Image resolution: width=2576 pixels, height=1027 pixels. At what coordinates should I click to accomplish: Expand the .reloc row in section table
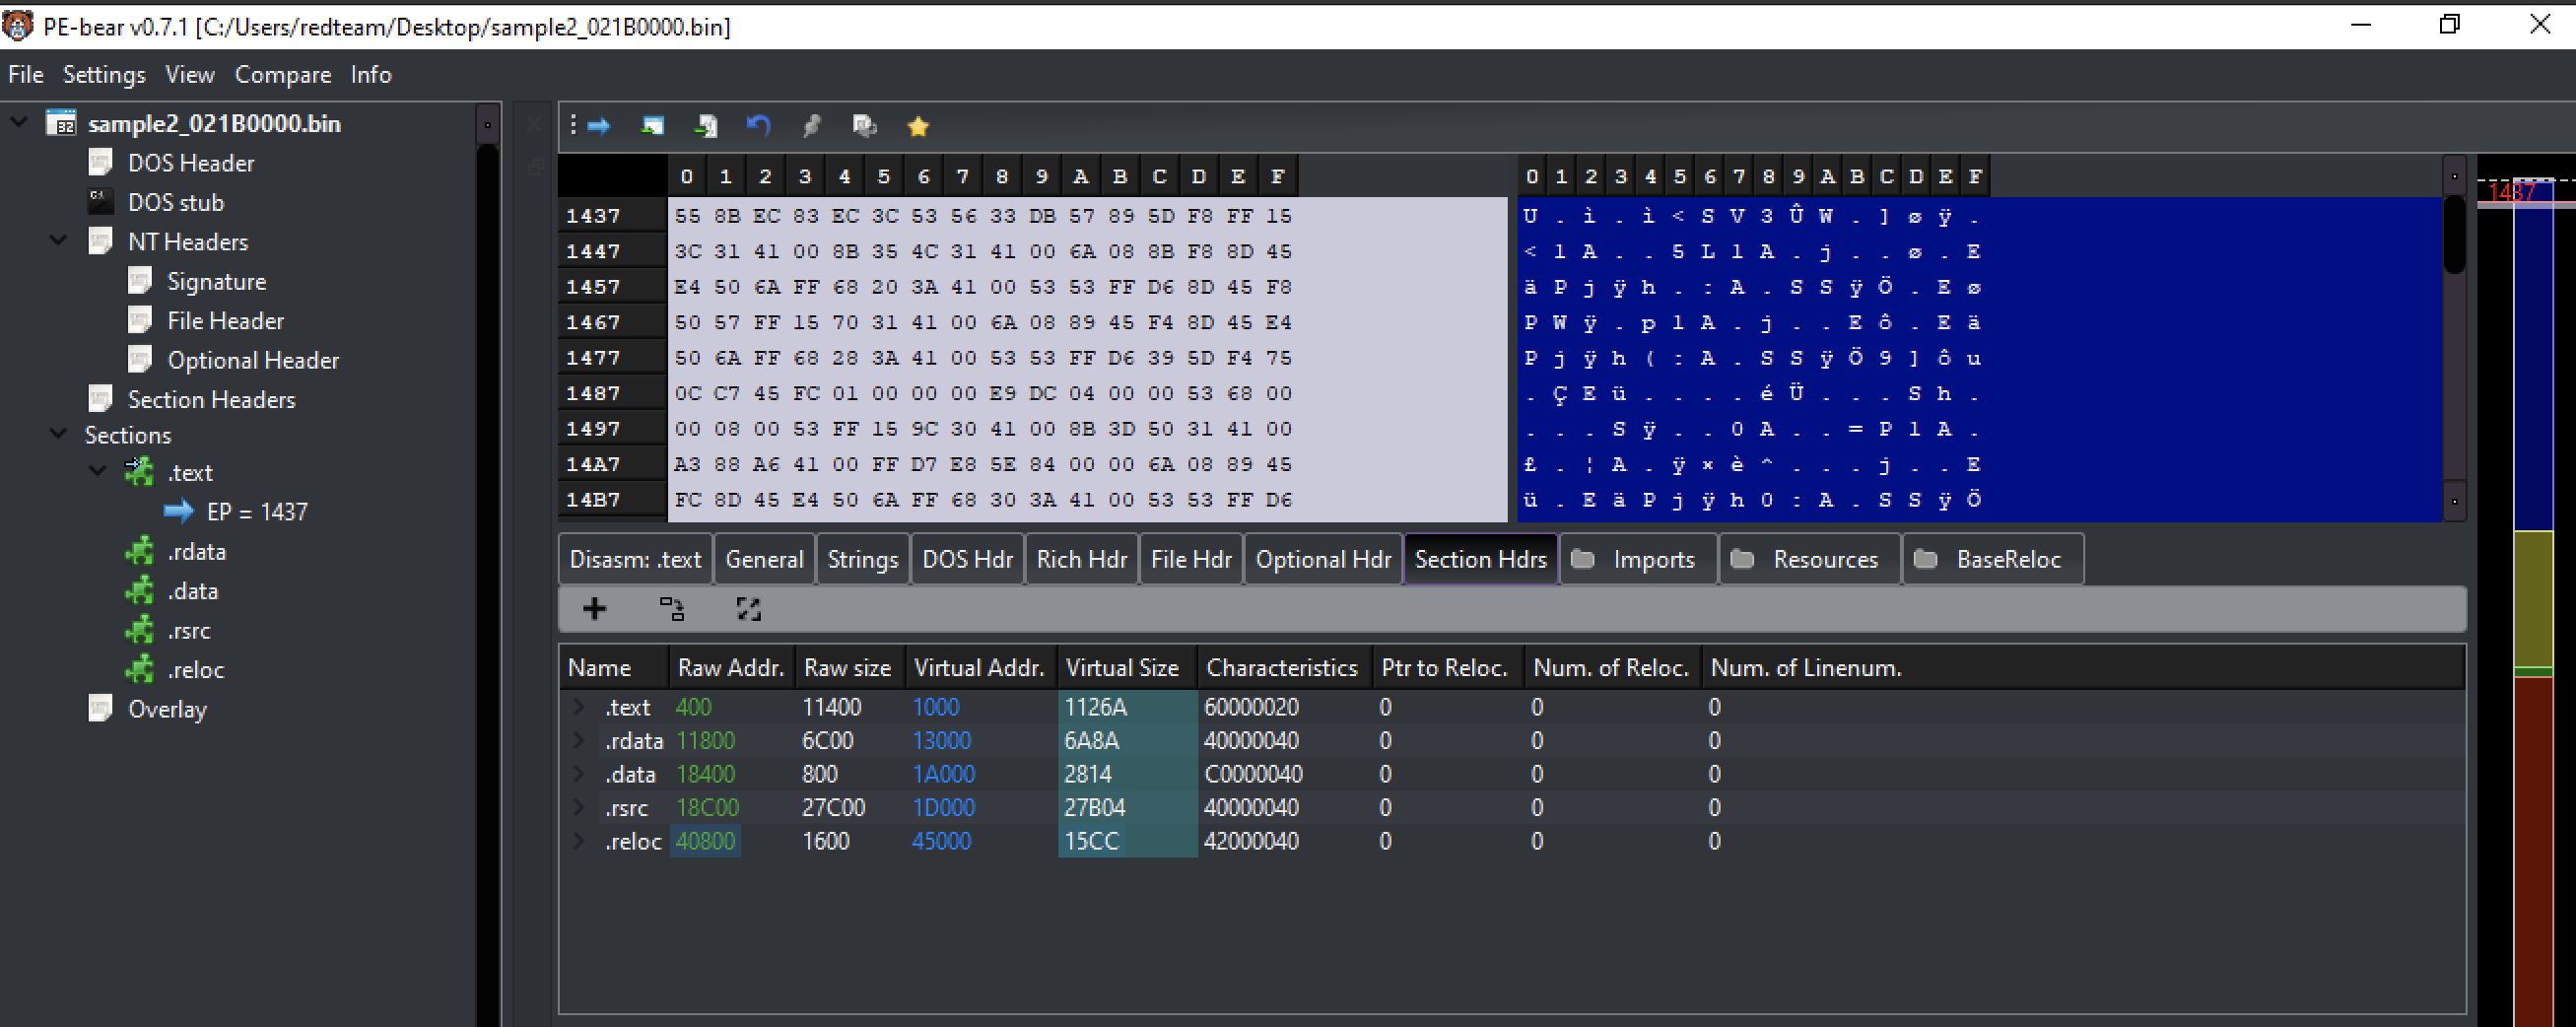coord(579,841)
